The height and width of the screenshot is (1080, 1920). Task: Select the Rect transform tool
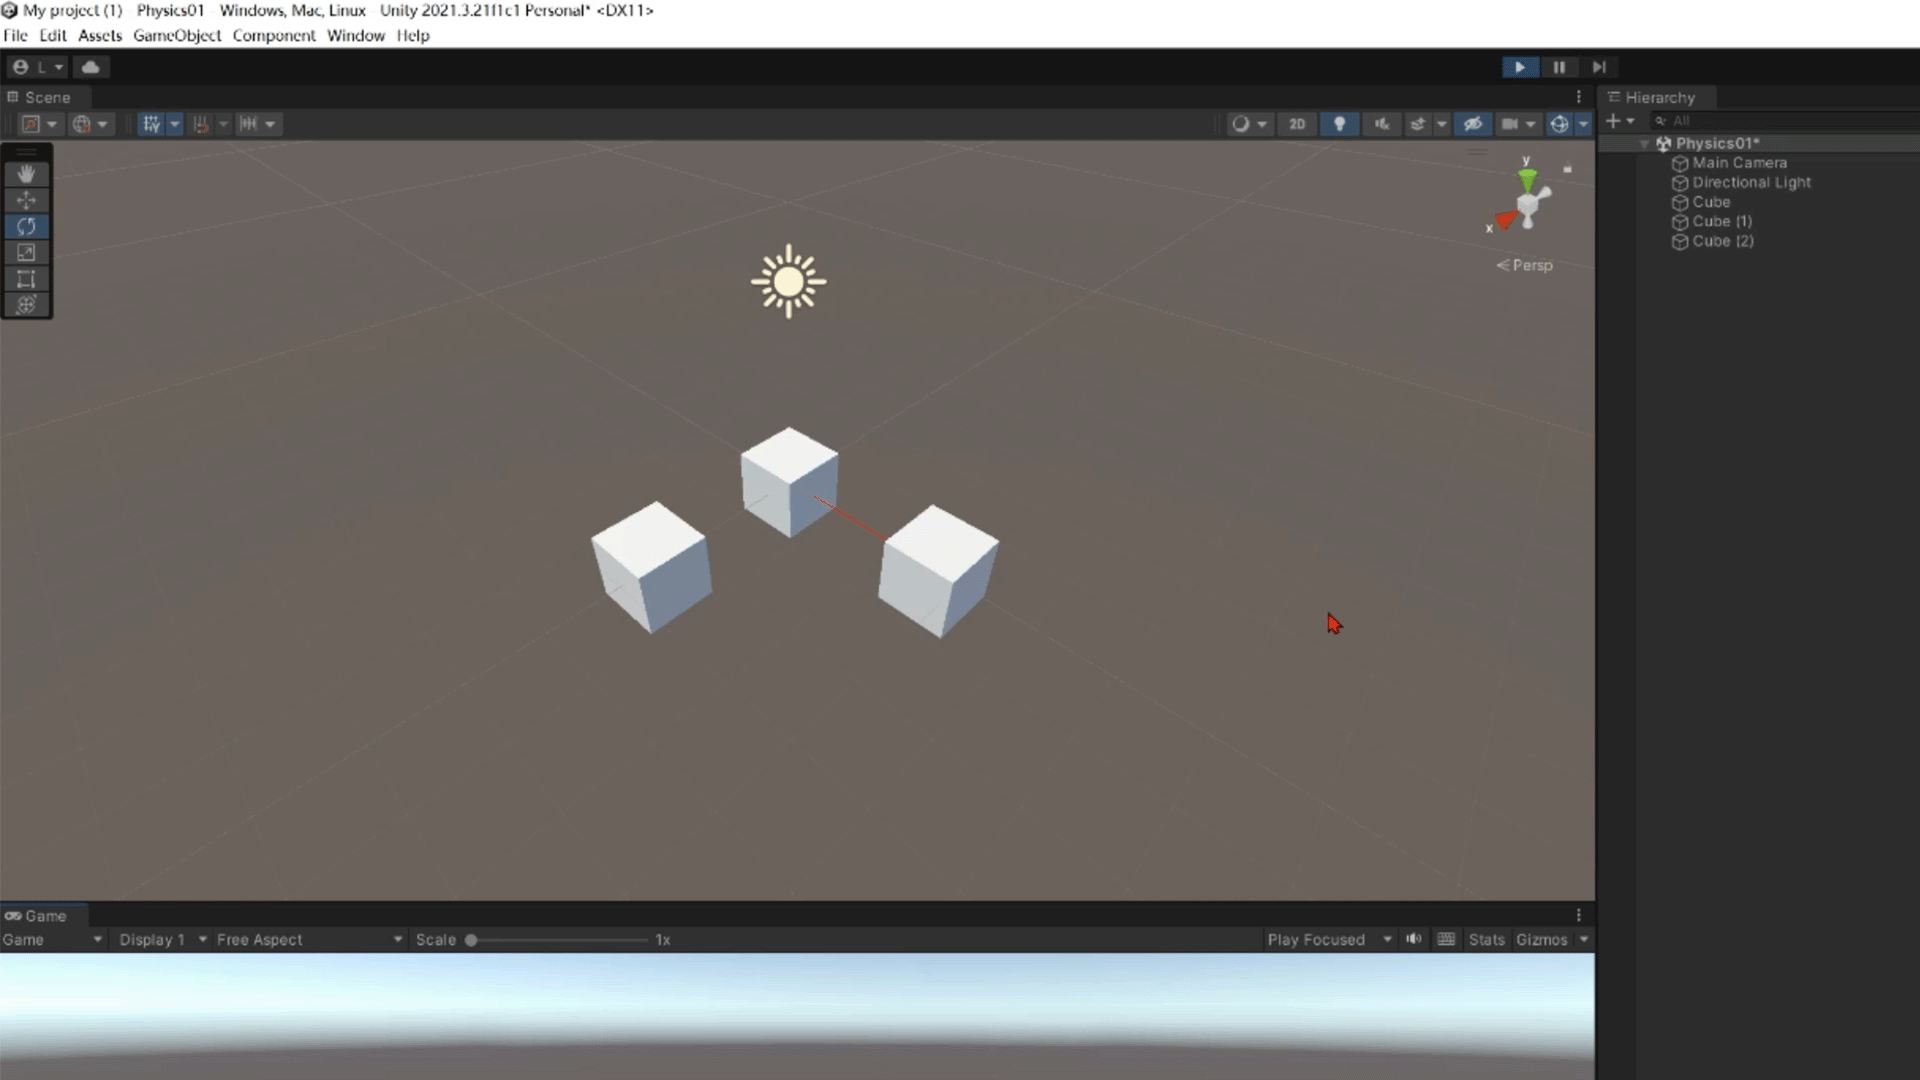pyautogui.click(x=26, y=279)
